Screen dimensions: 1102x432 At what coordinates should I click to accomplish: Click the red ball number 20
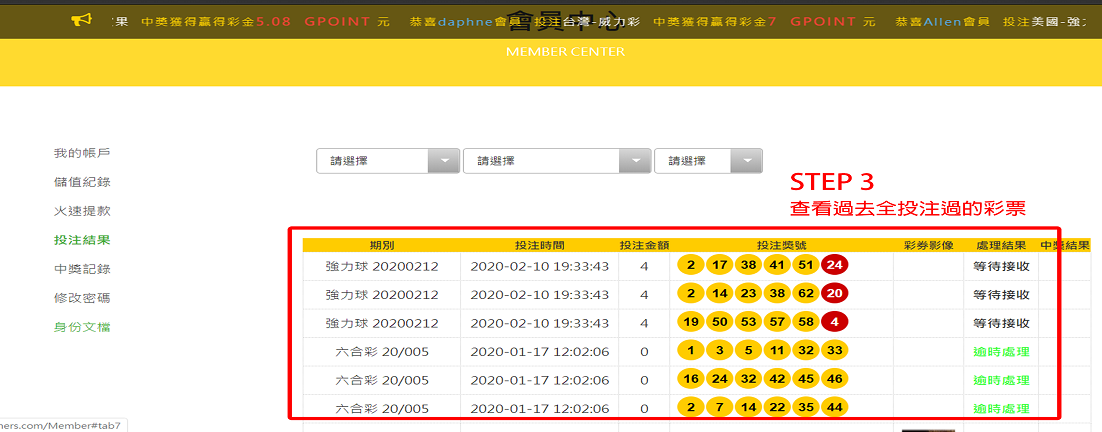pyautogui.click(x=834, y=295)
